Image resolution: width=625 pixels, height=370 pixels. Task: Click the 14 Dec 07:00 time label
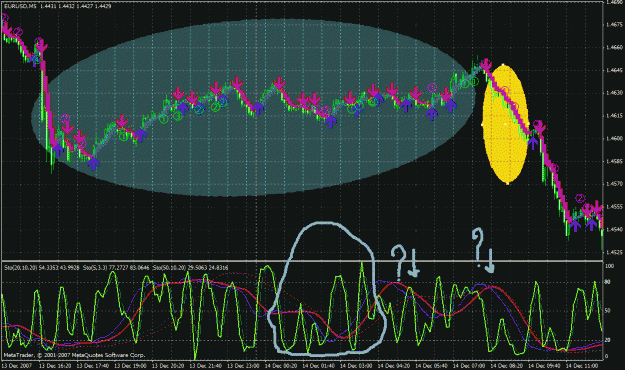(468, 366)
